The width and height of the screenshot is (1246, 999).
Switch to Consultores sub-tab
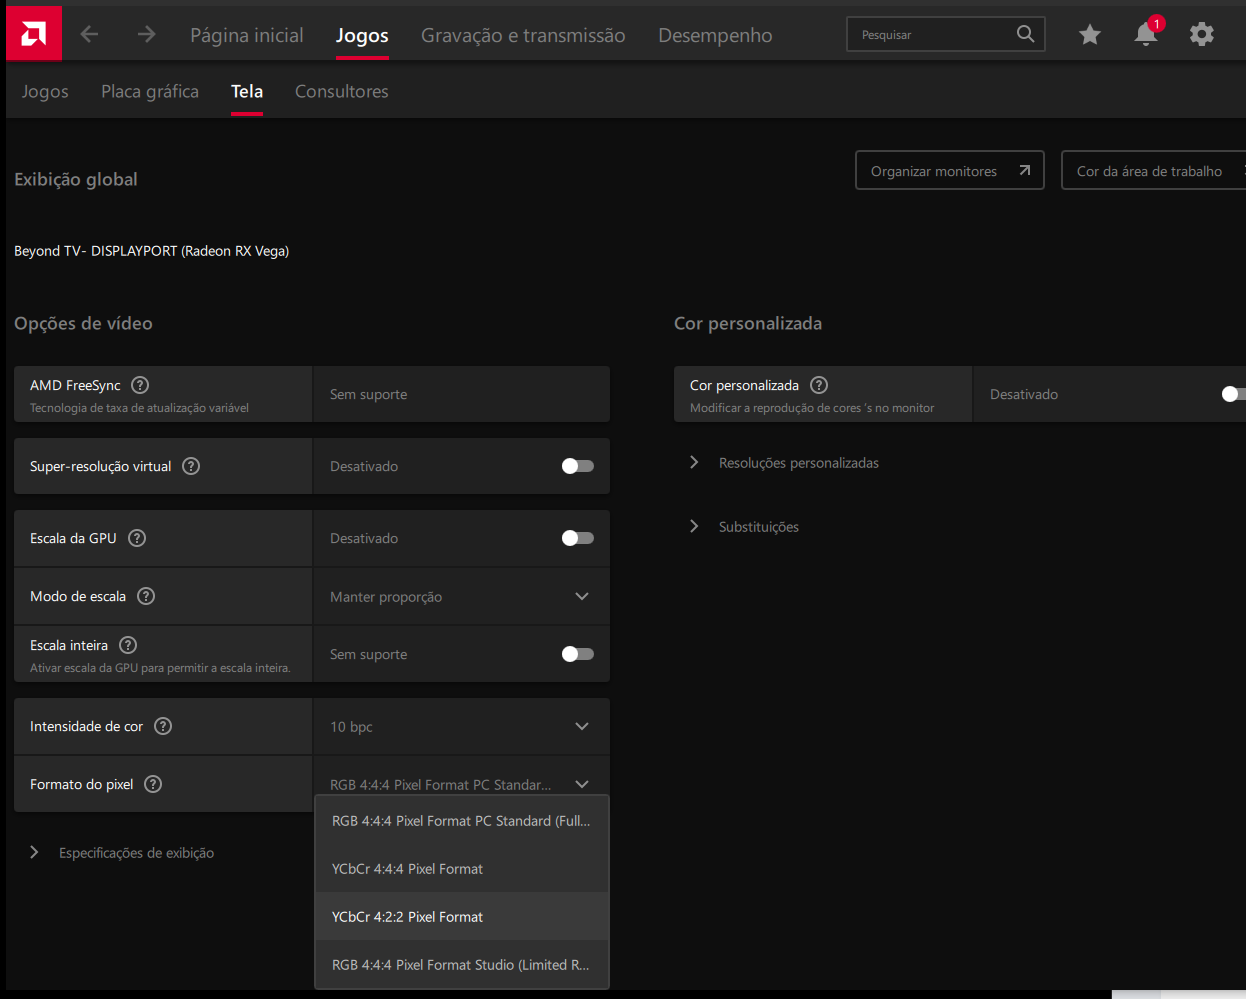coord(342,91)
